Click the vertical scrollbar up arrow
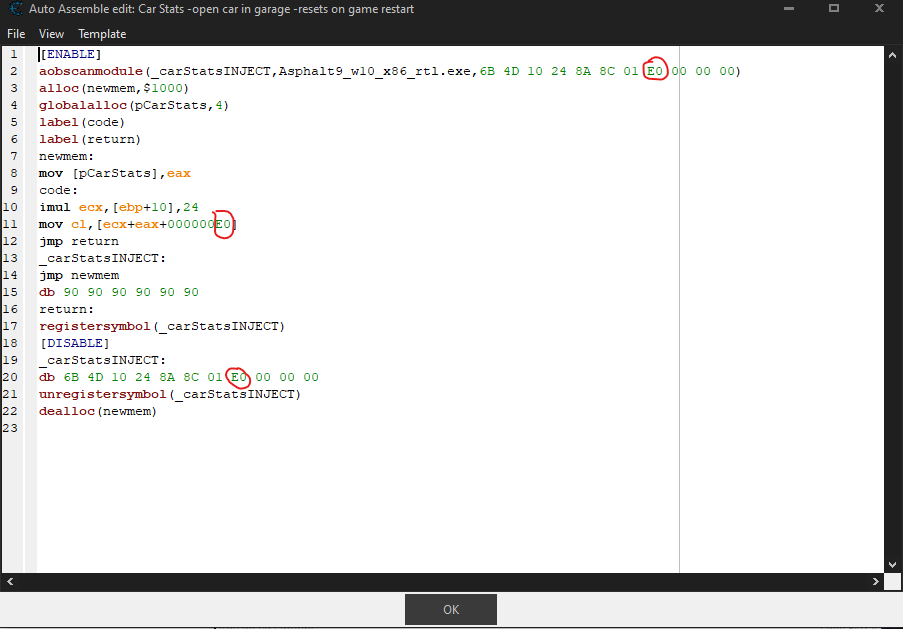 point(892,55)
